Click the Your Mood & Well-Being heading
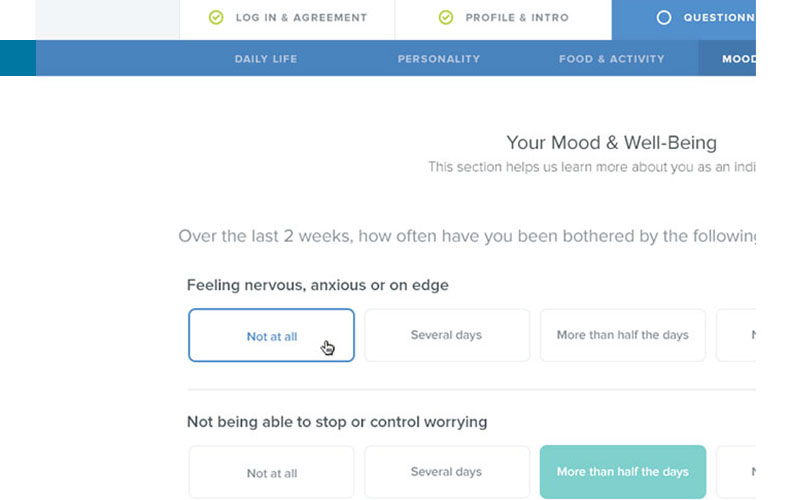800x500 pixels. [x=611, y=143]
